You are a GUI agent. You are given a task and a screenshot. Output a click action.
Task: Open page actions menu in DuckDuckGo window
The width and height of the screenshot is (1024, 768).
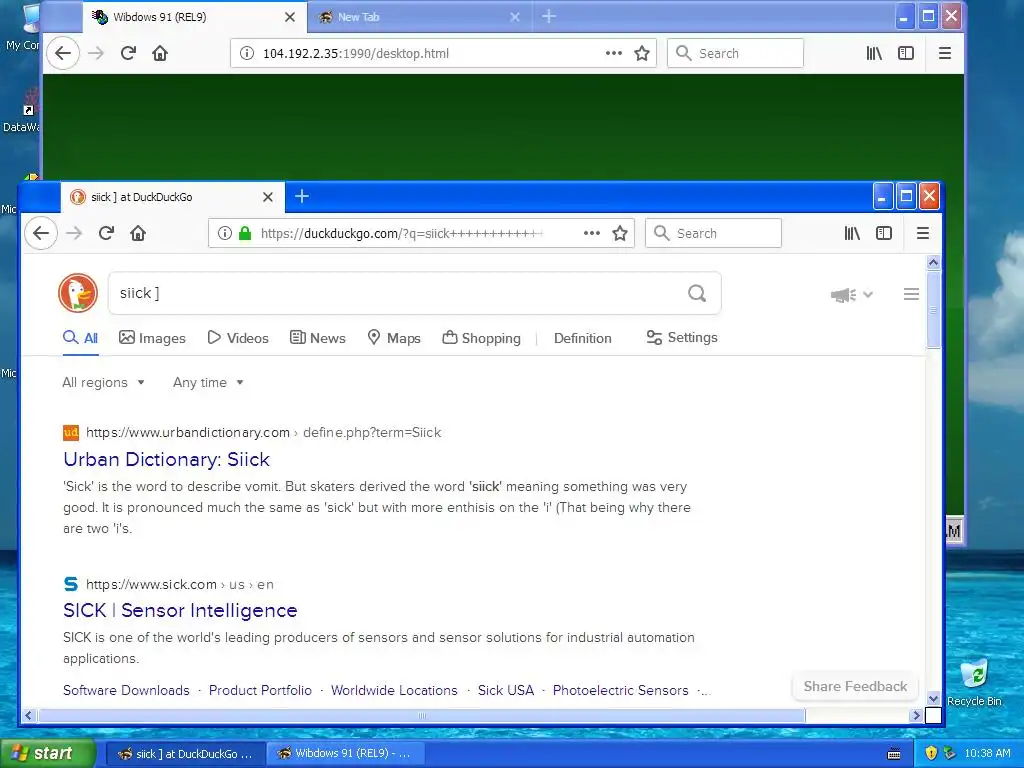(x=592, y=233)
